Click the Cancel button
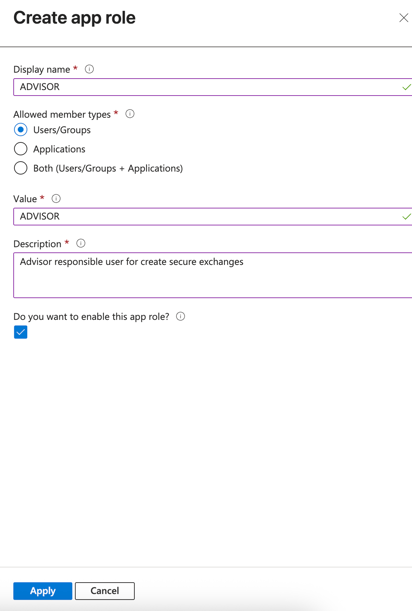412x611 pixels. coord(105,591)
